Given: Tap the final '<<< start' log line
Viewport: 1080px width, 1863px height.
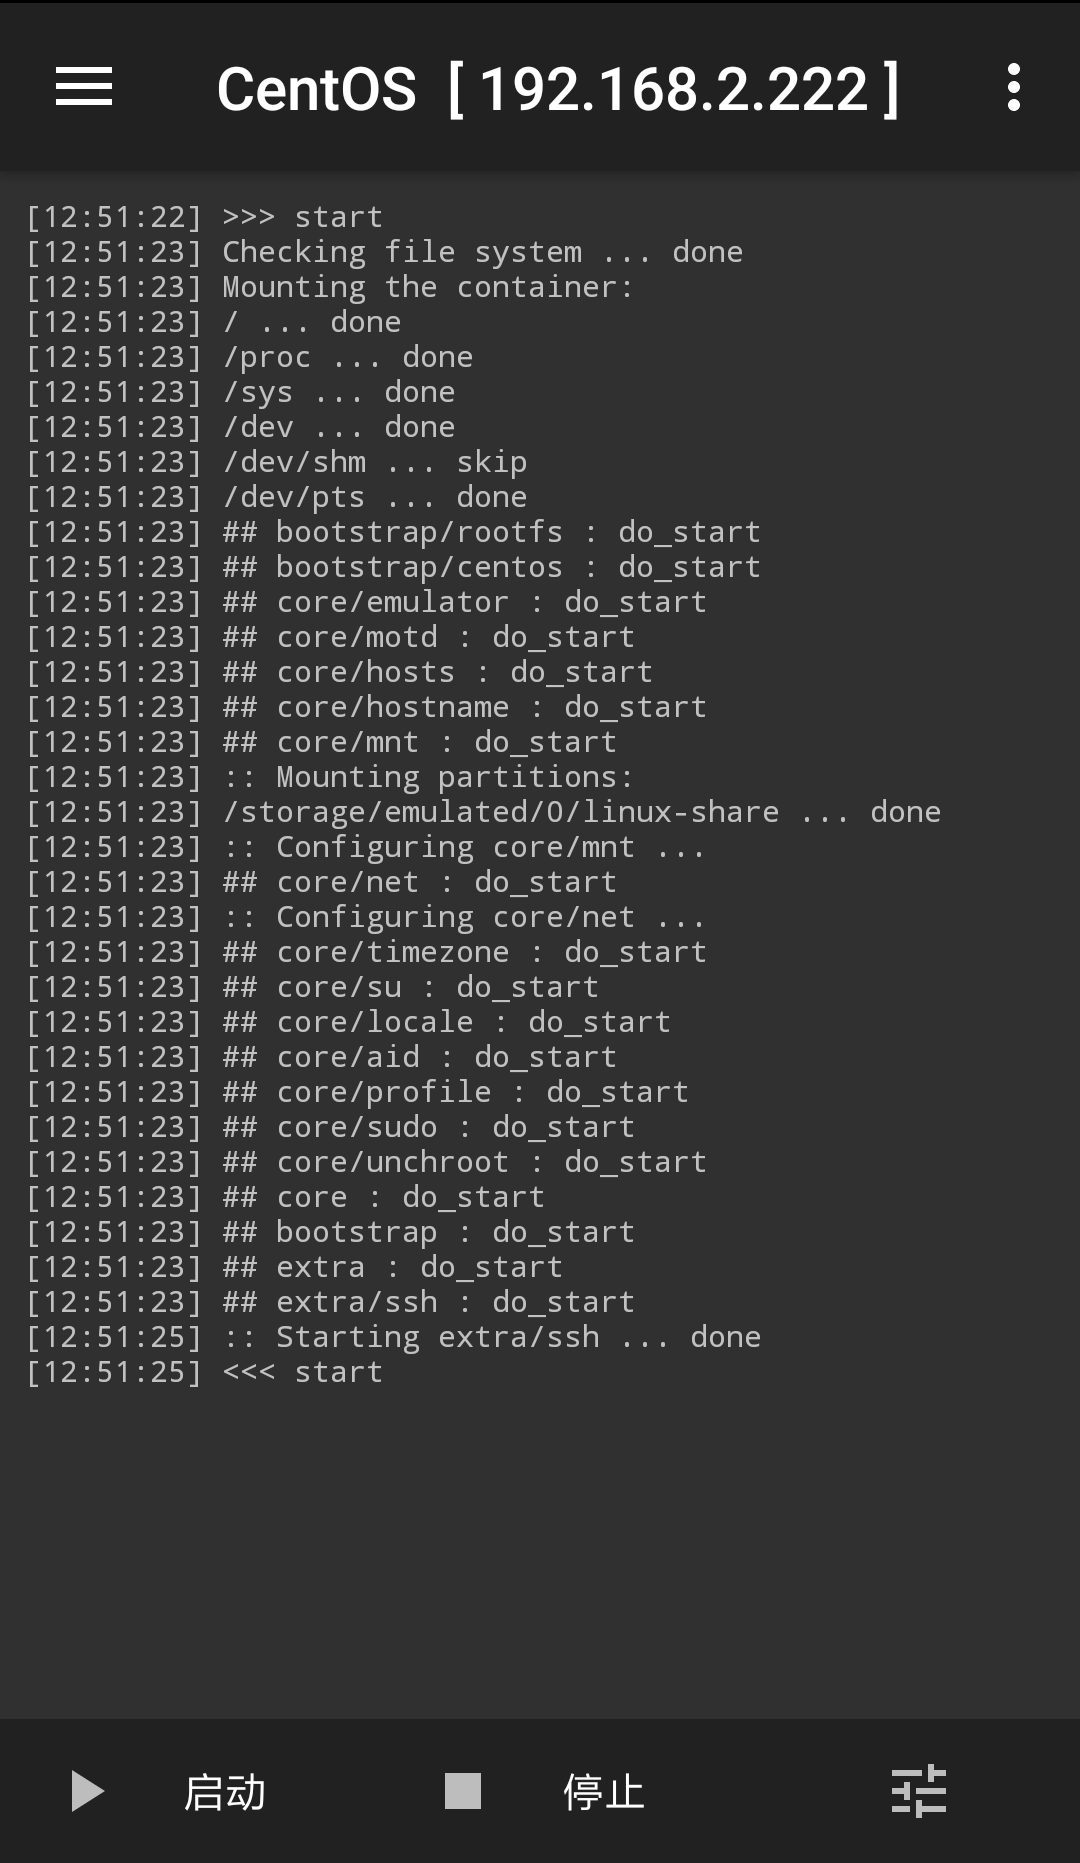Looking at the screenshot, I should 302,1372.
